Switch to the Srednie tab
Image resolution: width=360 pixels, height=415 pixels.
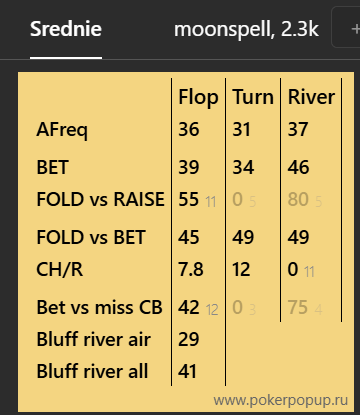pyautogui.click(x=66, y=29)
